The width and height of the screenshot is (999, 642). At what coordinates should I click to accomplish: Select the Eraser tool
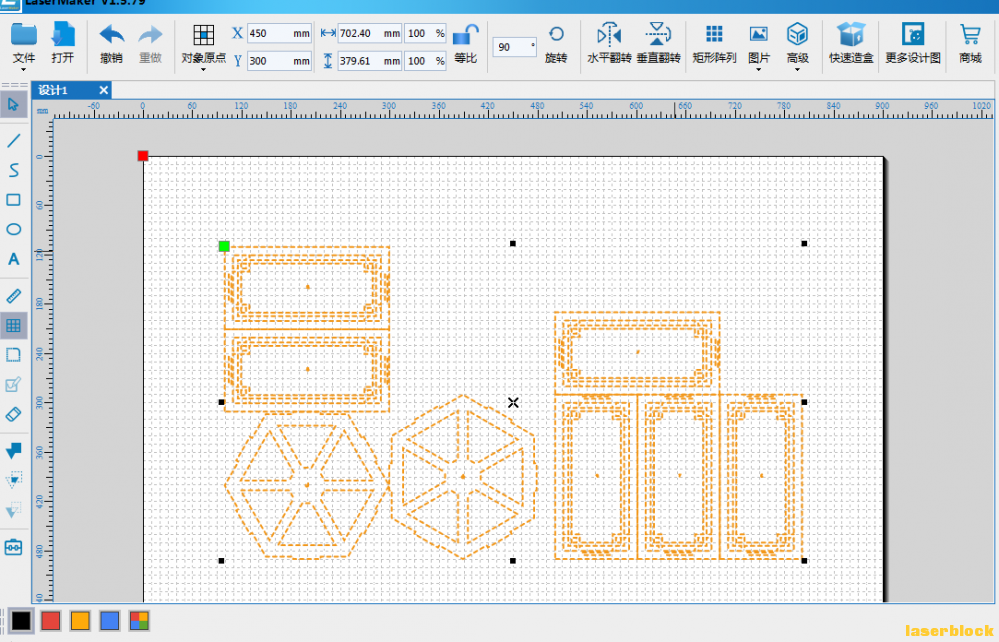13,415
